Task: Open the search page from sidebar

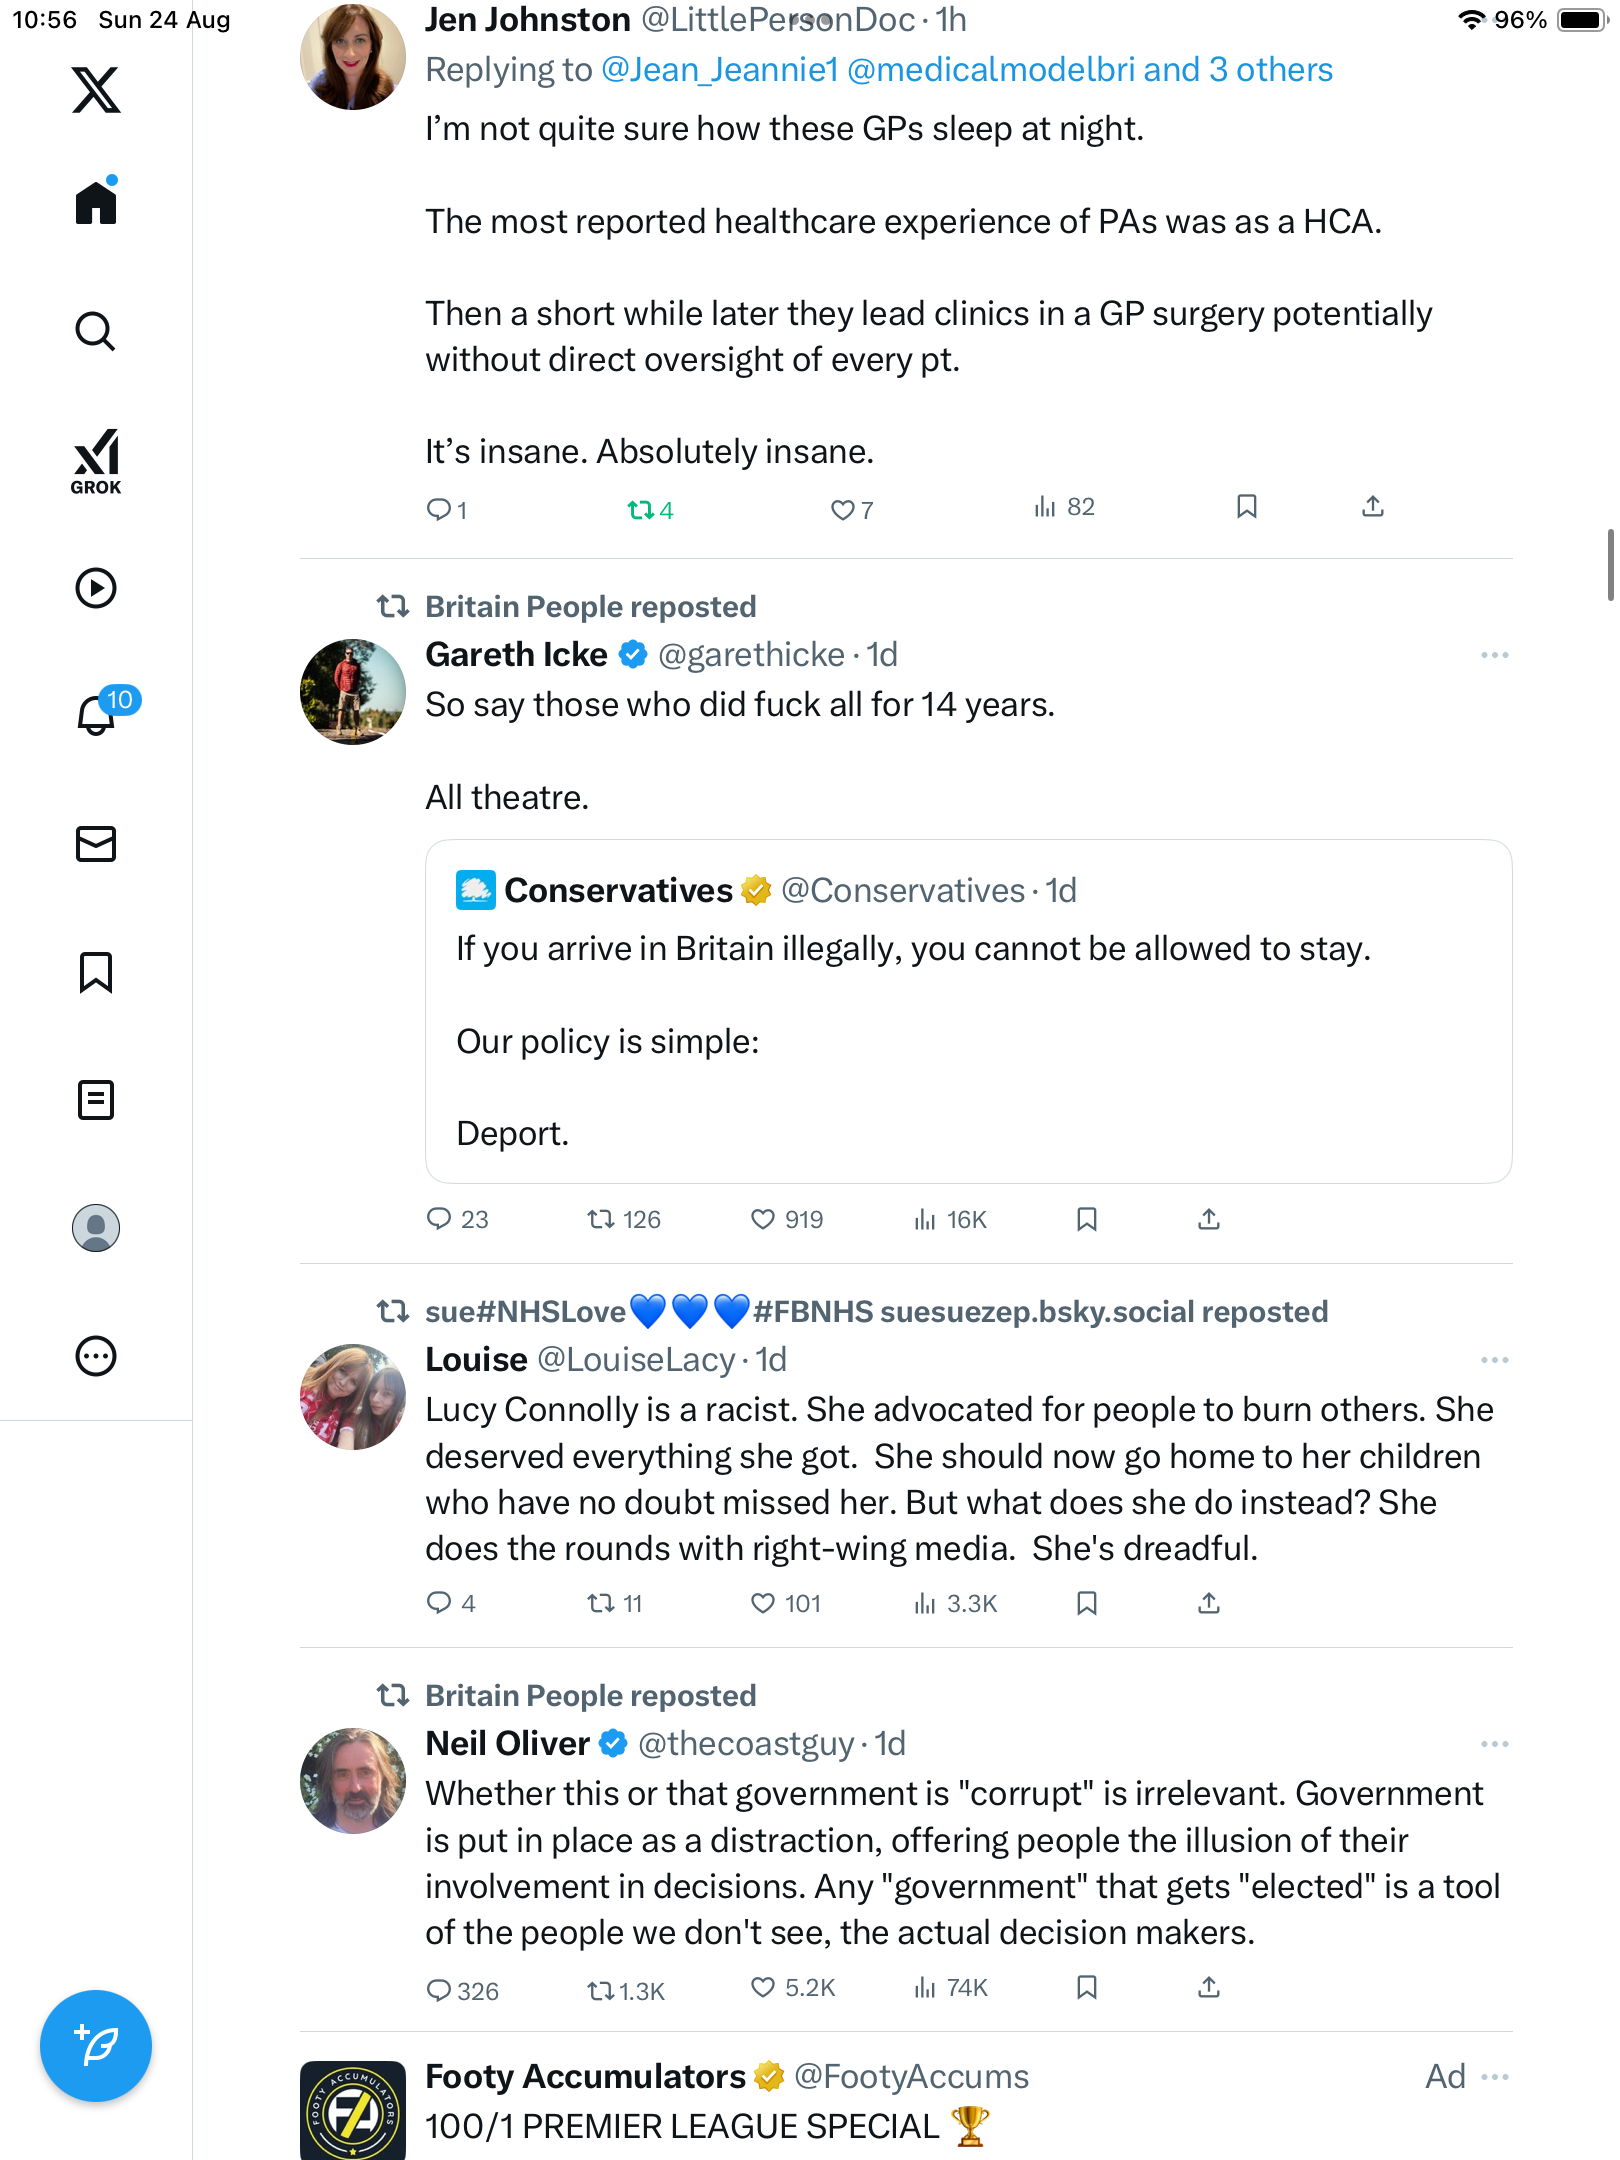Action: click(96, 332)
